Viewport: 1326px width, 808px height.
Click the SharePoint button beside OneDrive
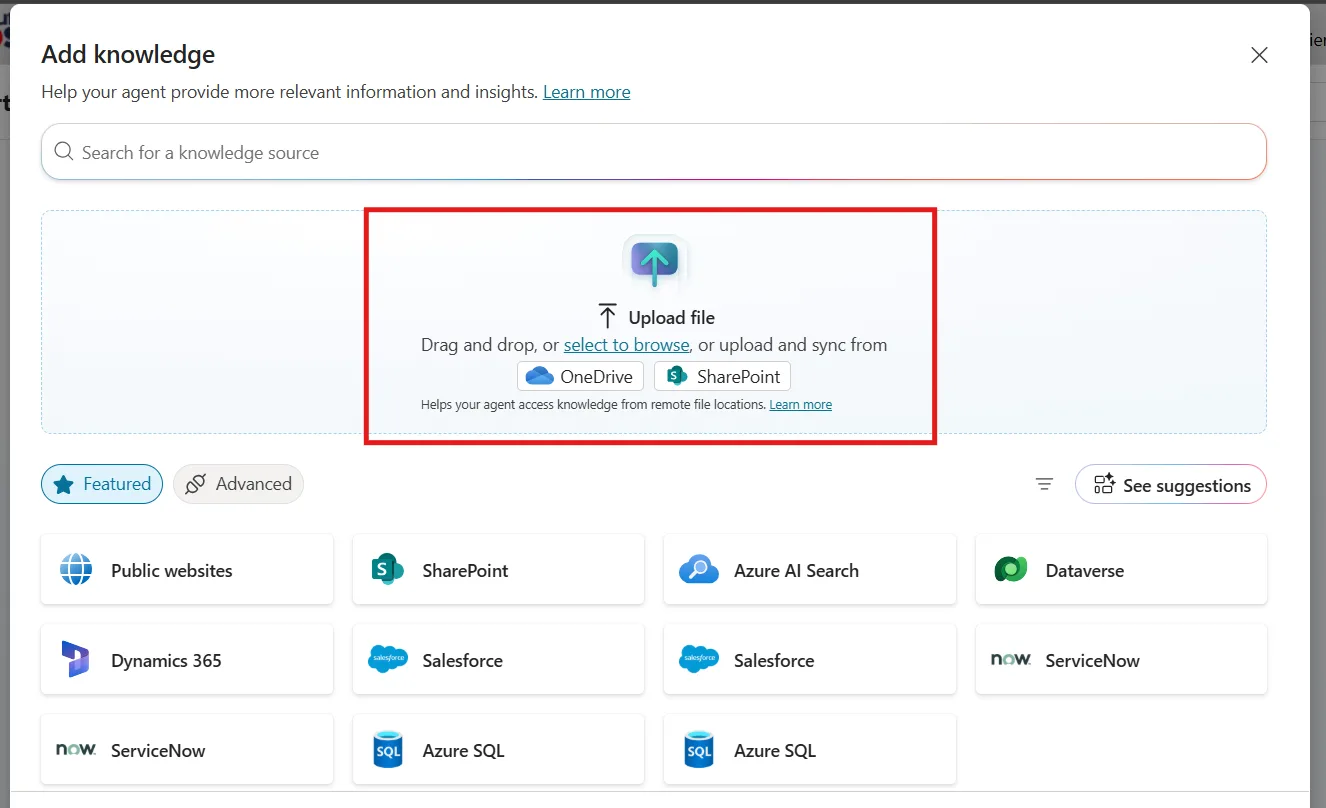tap(722, 376)
